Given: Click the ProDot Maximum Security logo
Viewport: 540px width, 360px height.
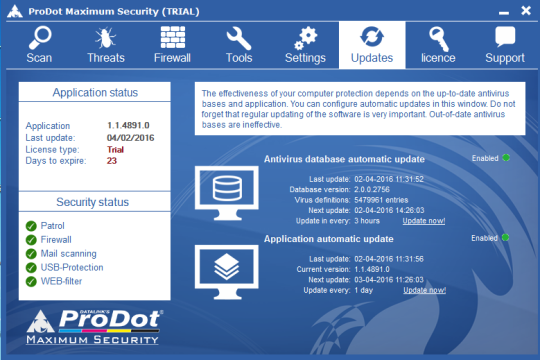Looking at the screenshot, I should 94,327.
